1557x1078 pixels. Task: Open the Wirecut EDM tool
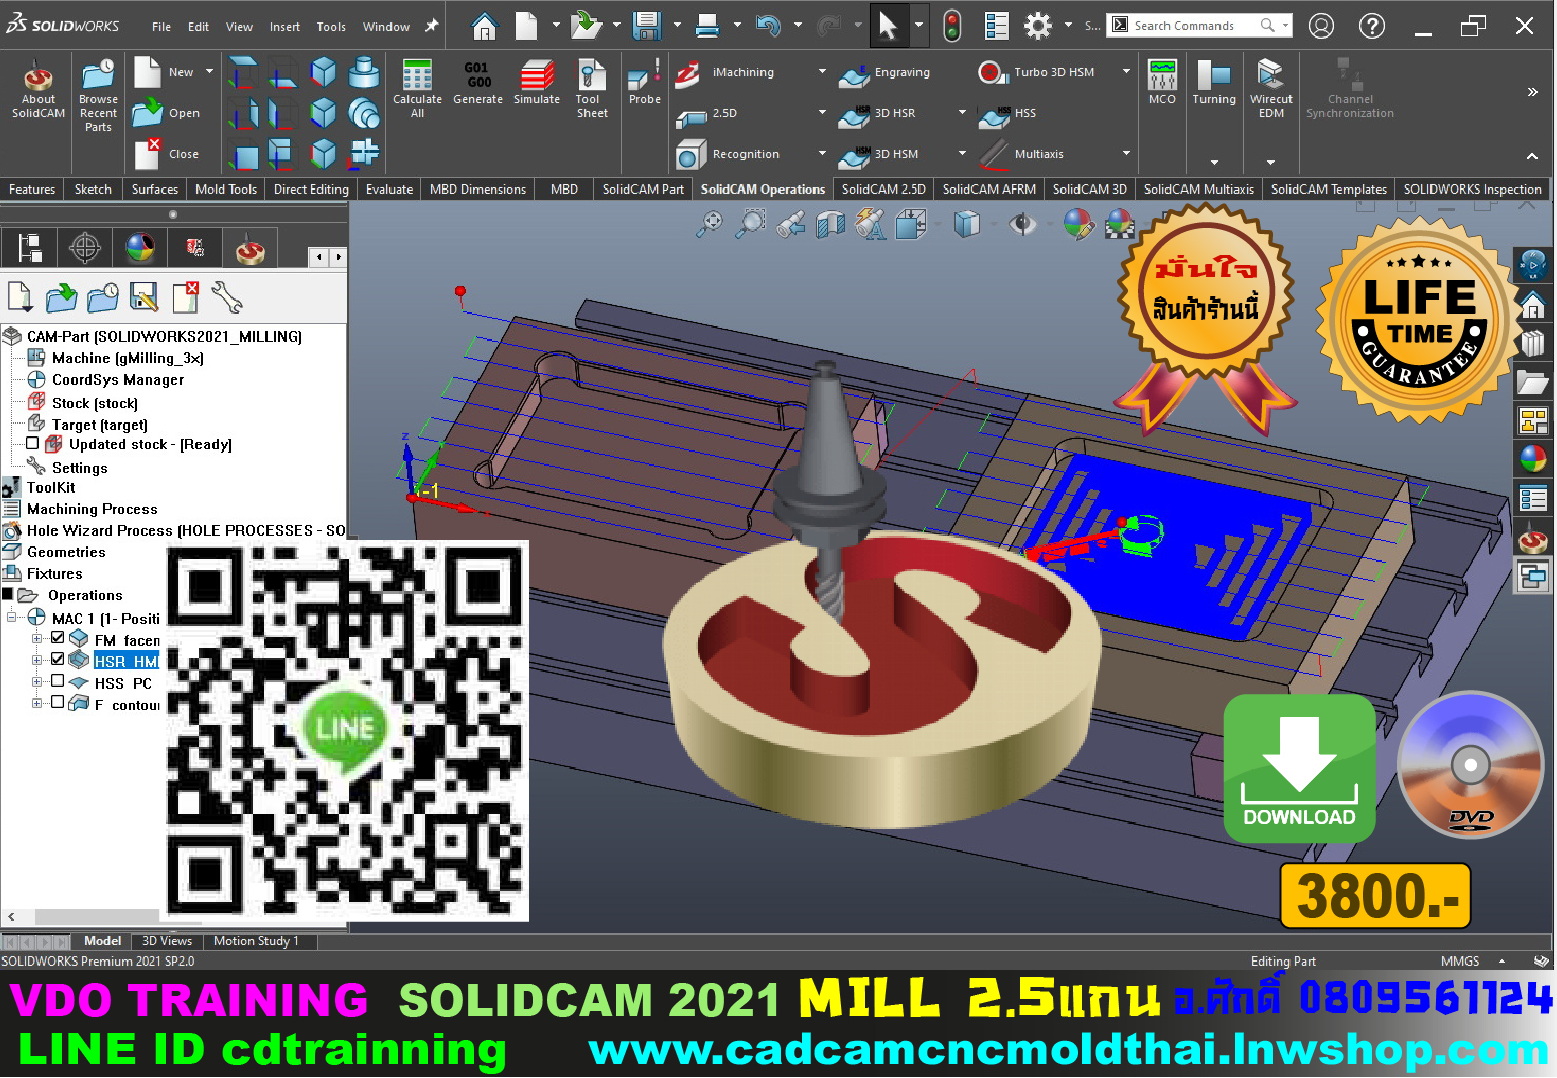1271,87
